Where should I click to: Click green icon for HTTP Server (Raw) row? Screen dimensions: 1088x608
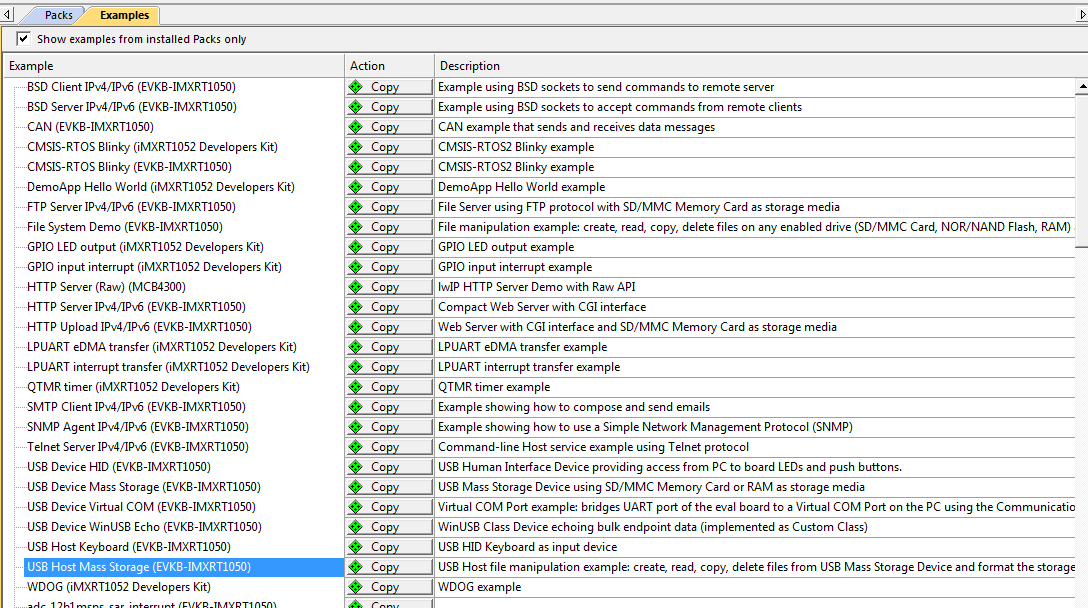(x=356, y=287)
